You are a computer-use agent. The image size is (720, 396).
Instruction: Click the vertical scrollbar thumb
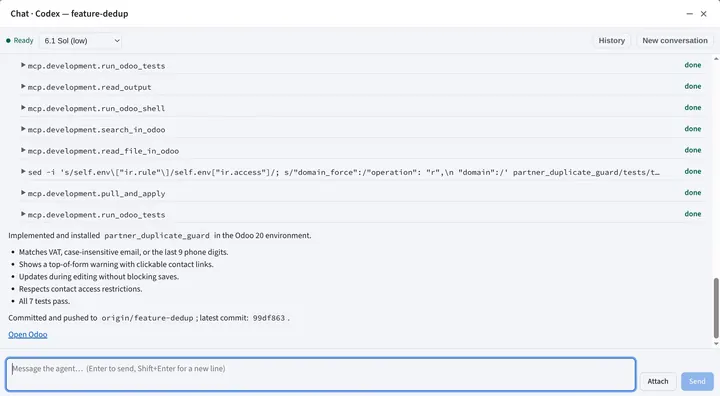tap(716, 308)
